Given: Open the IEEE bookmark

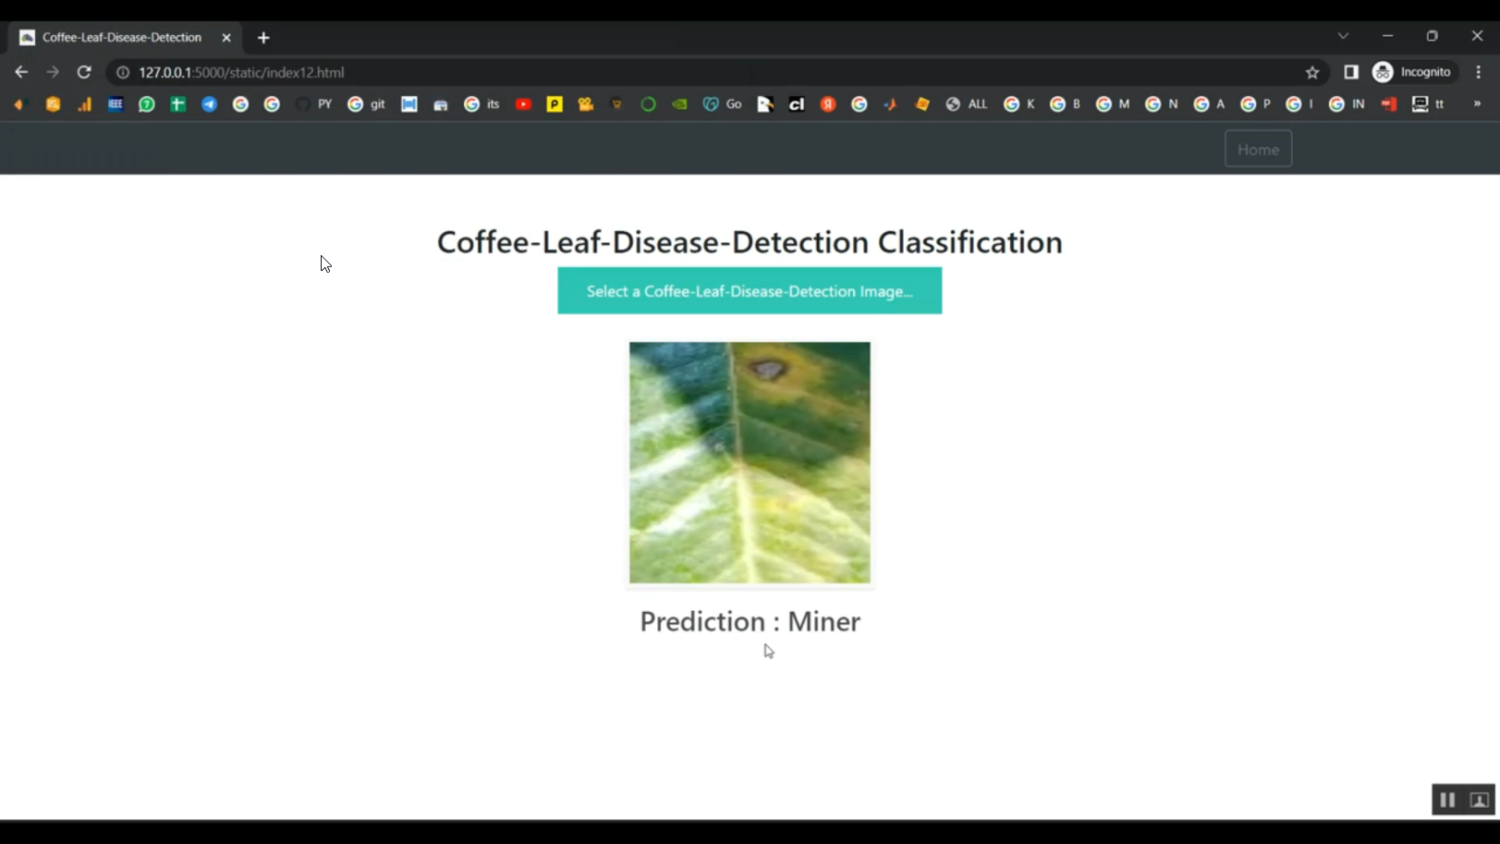Looking at the screenshot, I should click(115, 104).
